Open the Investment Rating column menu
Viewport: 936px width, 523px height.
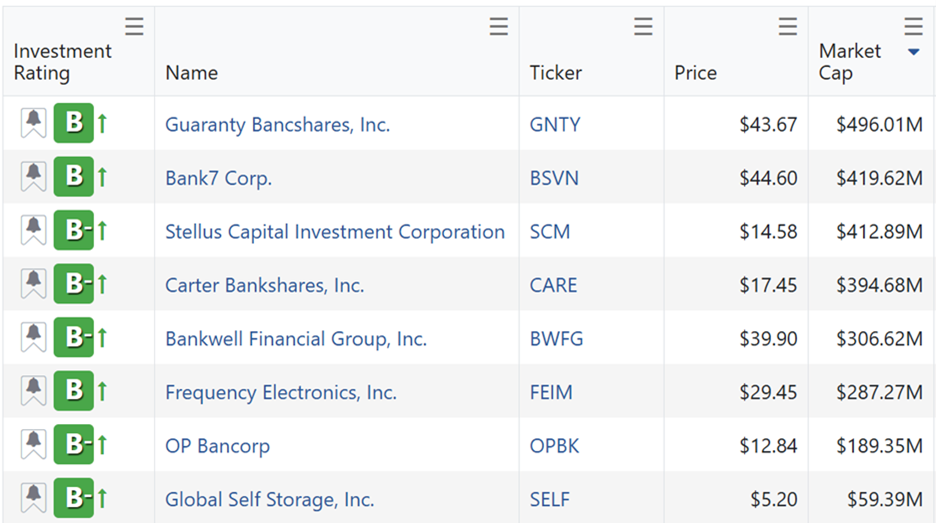134,26
